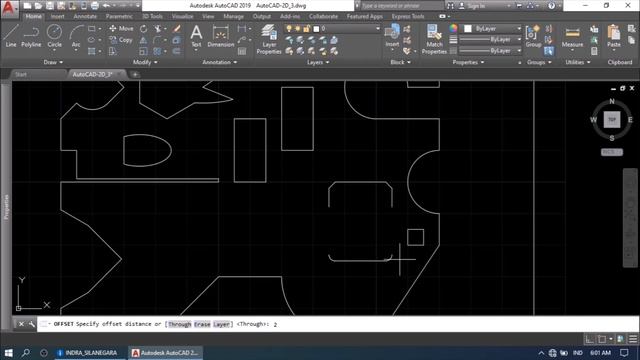This screenshot has width=640, height=360.
Task: Click Undo arrow in quick access toolbar
Action: pyautogui.click(x=106, y=6)
